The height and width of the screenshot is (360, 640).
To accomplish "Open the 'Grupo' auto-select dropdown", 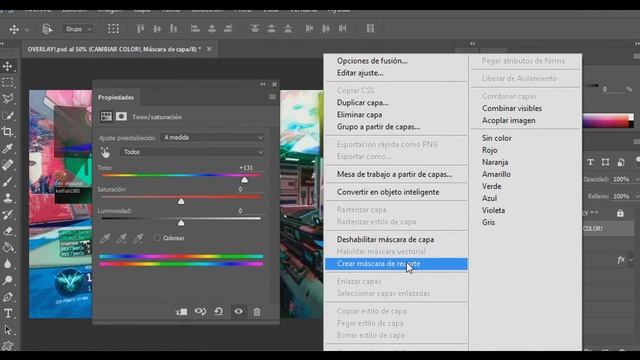I will click(78, 29).
